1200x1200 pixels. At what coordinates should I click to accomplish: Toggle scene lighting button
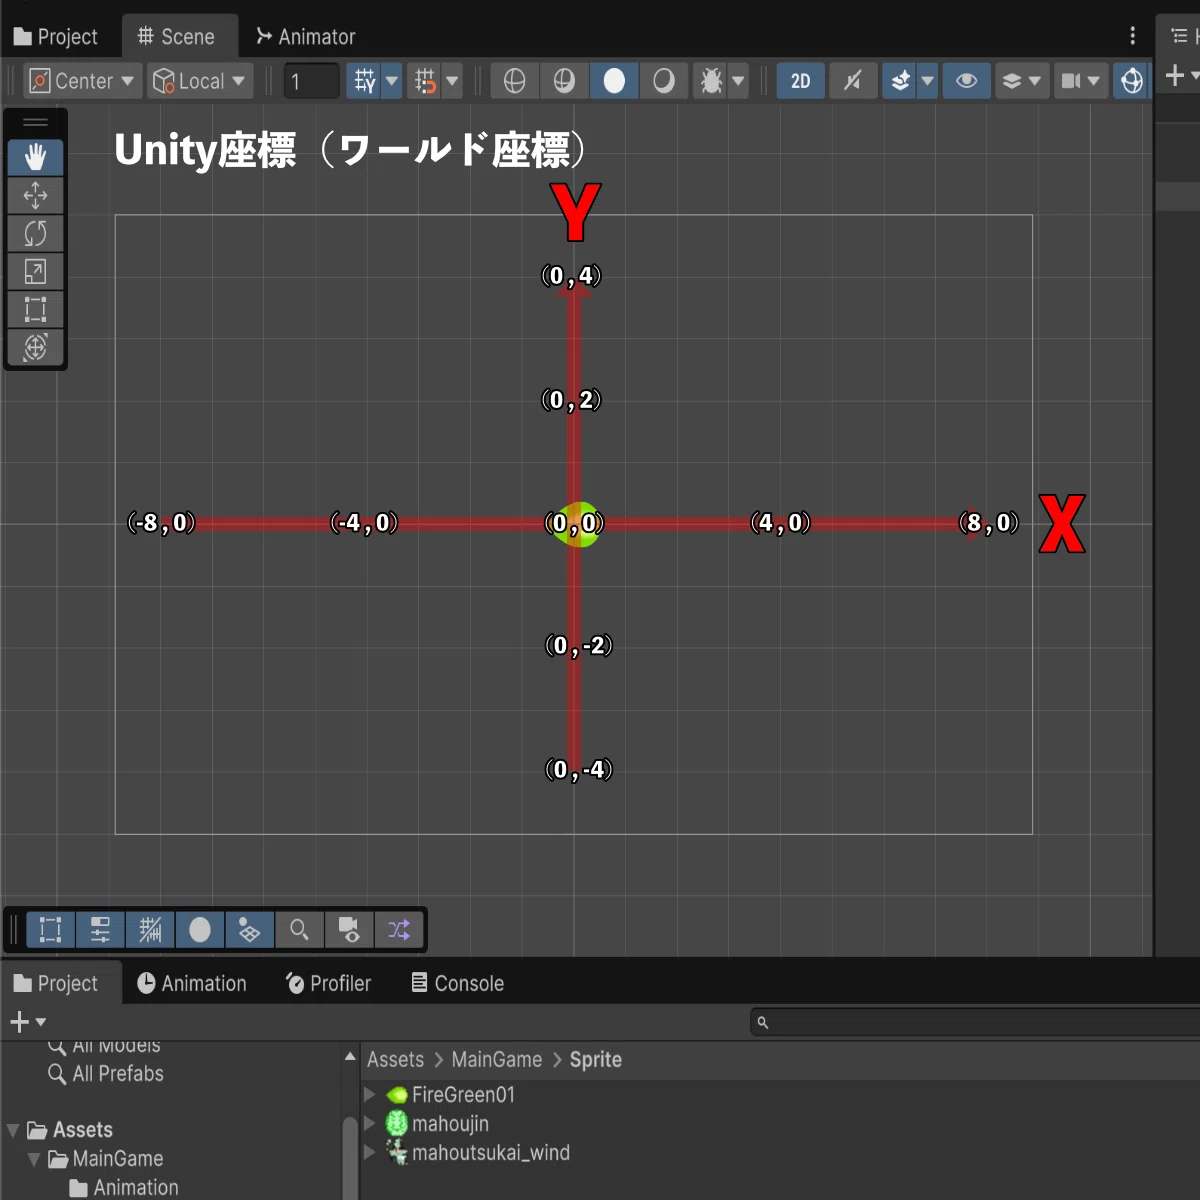click(852, 81)
